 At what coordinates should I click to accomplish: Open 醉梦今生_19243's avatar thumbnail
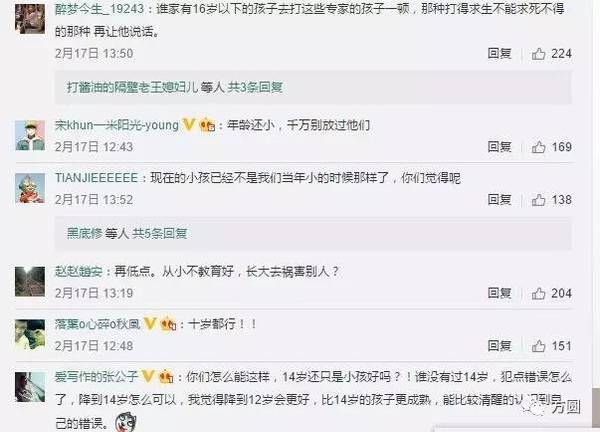tap(30, 20)
